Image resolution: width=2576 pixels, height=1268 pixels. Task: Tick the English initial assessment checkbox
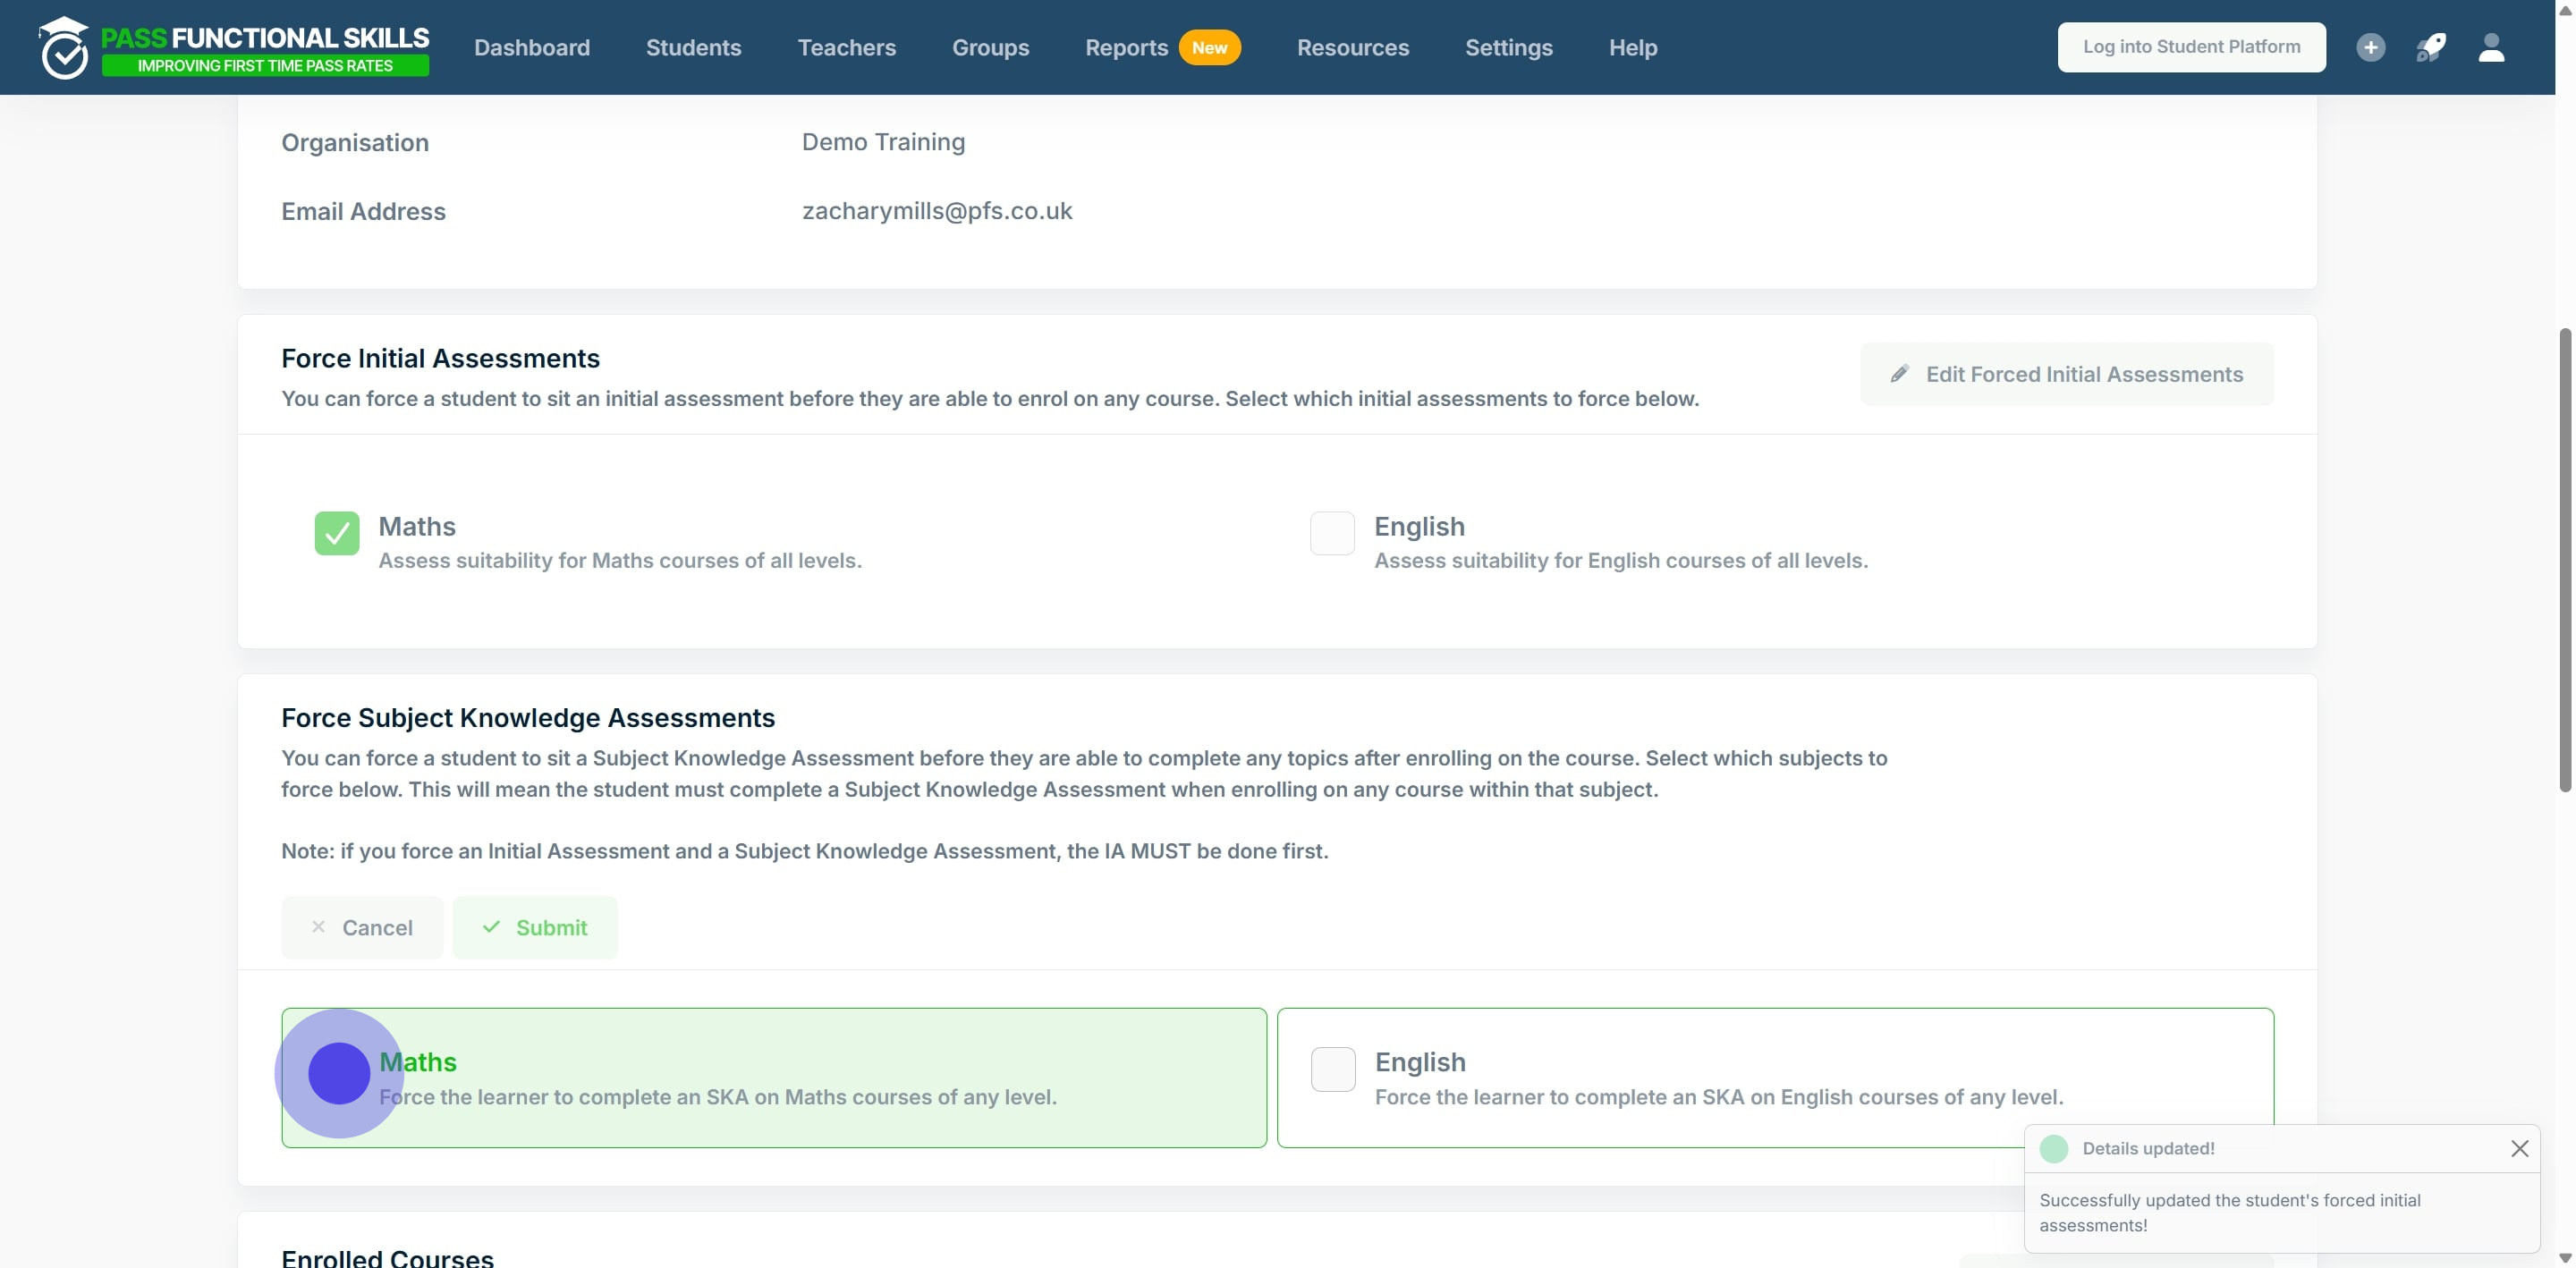pyautogui.click(x=1332, y=533)
